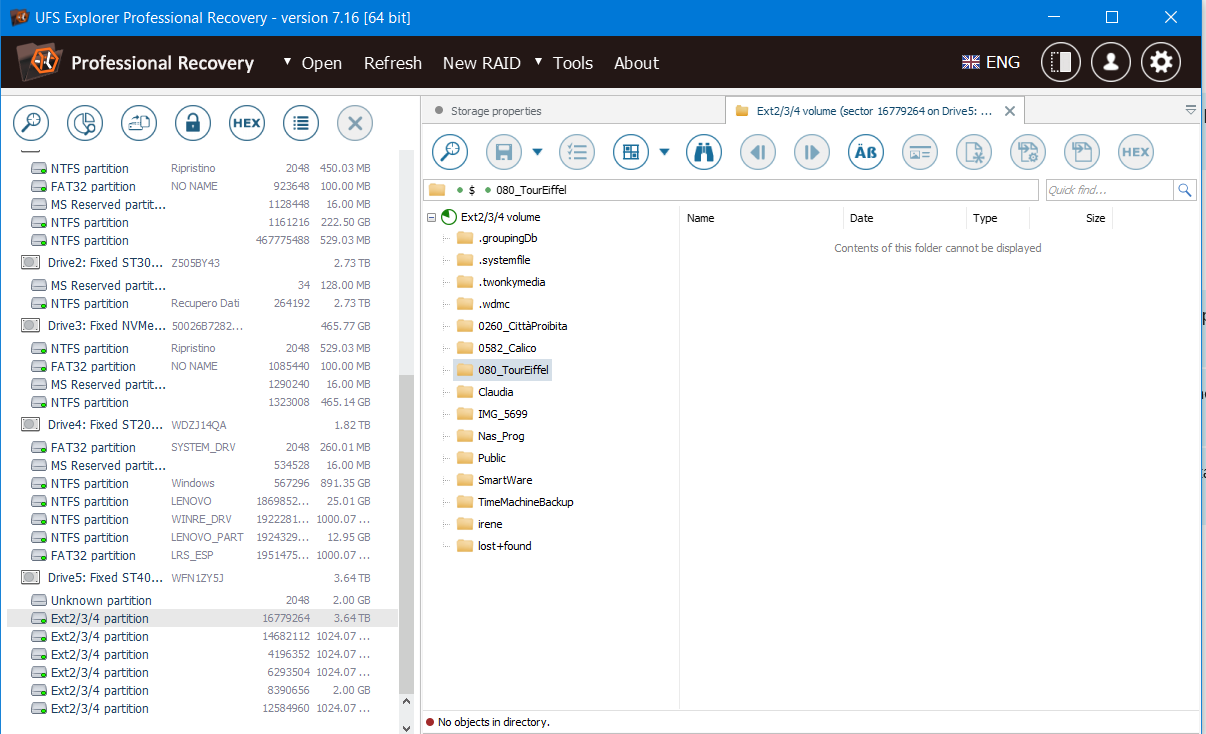Select the 0260_CittàProibita folder
This screenshot has width=1206, height=734.
[x=522, y=326]
